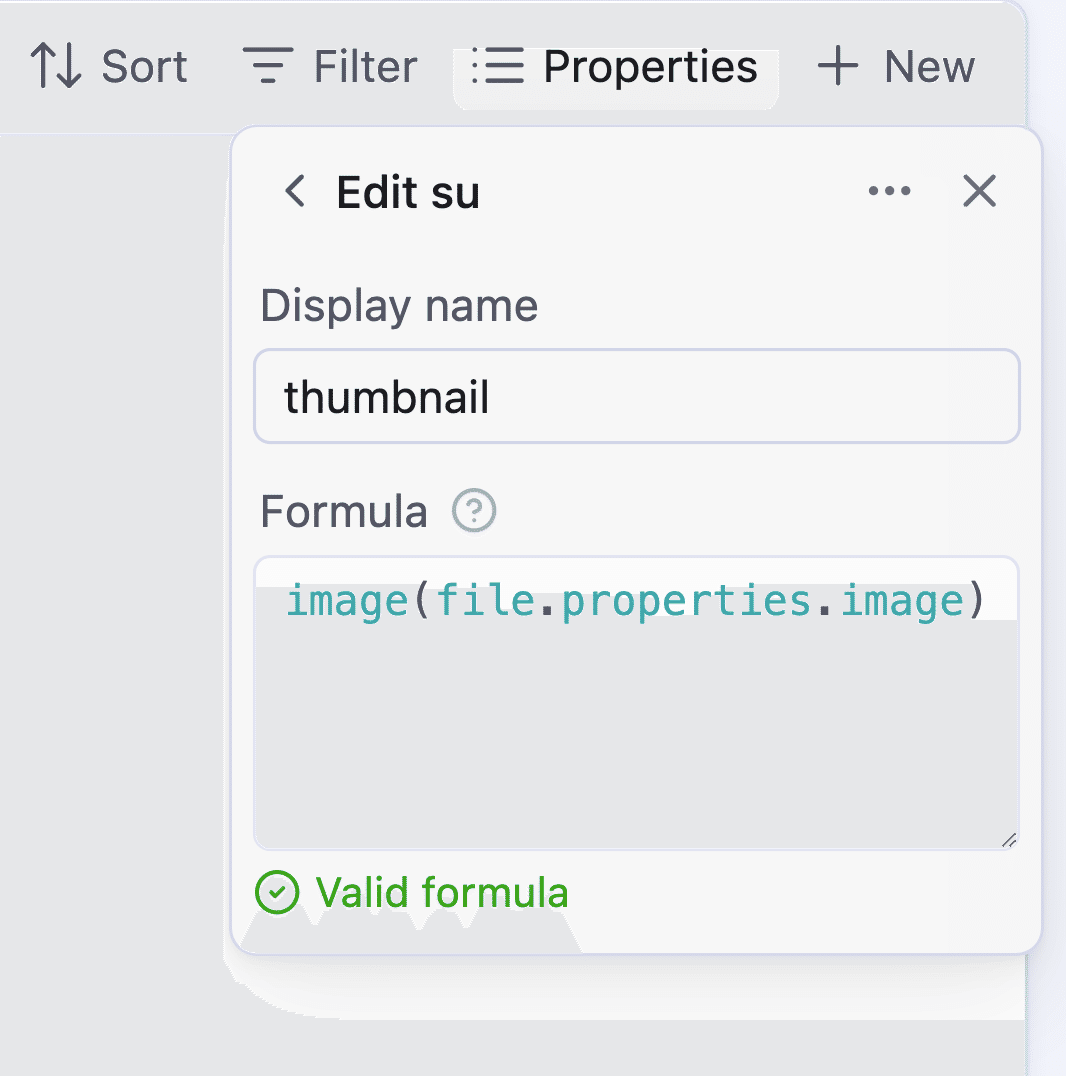This screenshot has width=1066, height=1076.
Task: Open the Formula help question icon
Action: pos(474,512)
